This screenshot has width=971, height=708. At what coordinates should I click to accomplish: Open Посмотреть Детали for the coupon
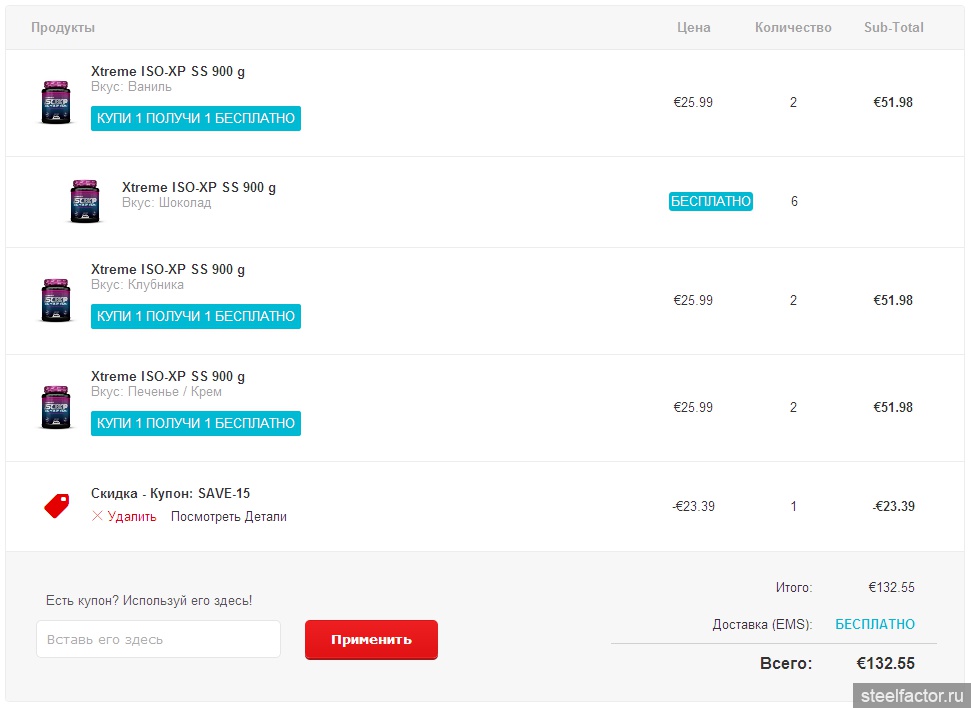click(x=228, y=517)
